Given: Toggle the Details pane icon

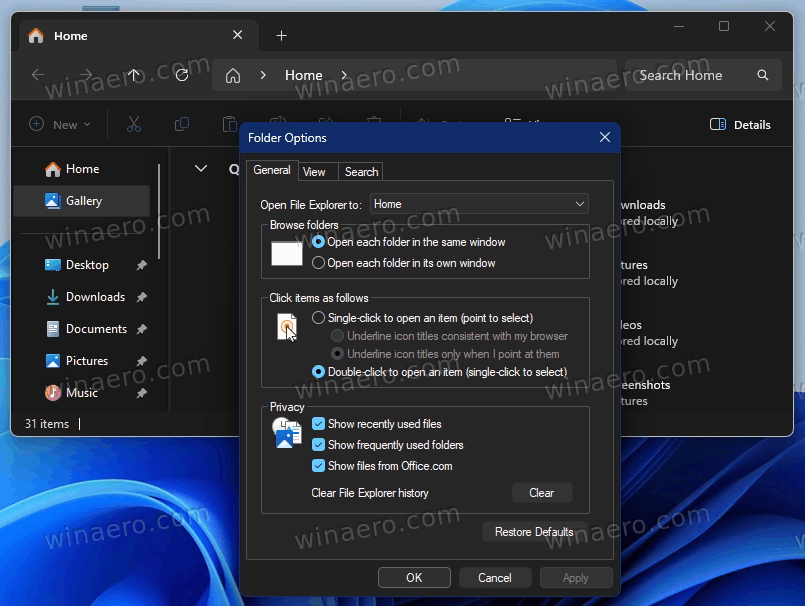Looking at the screenshot, I should pyautogui.click(x=717, y=125).
